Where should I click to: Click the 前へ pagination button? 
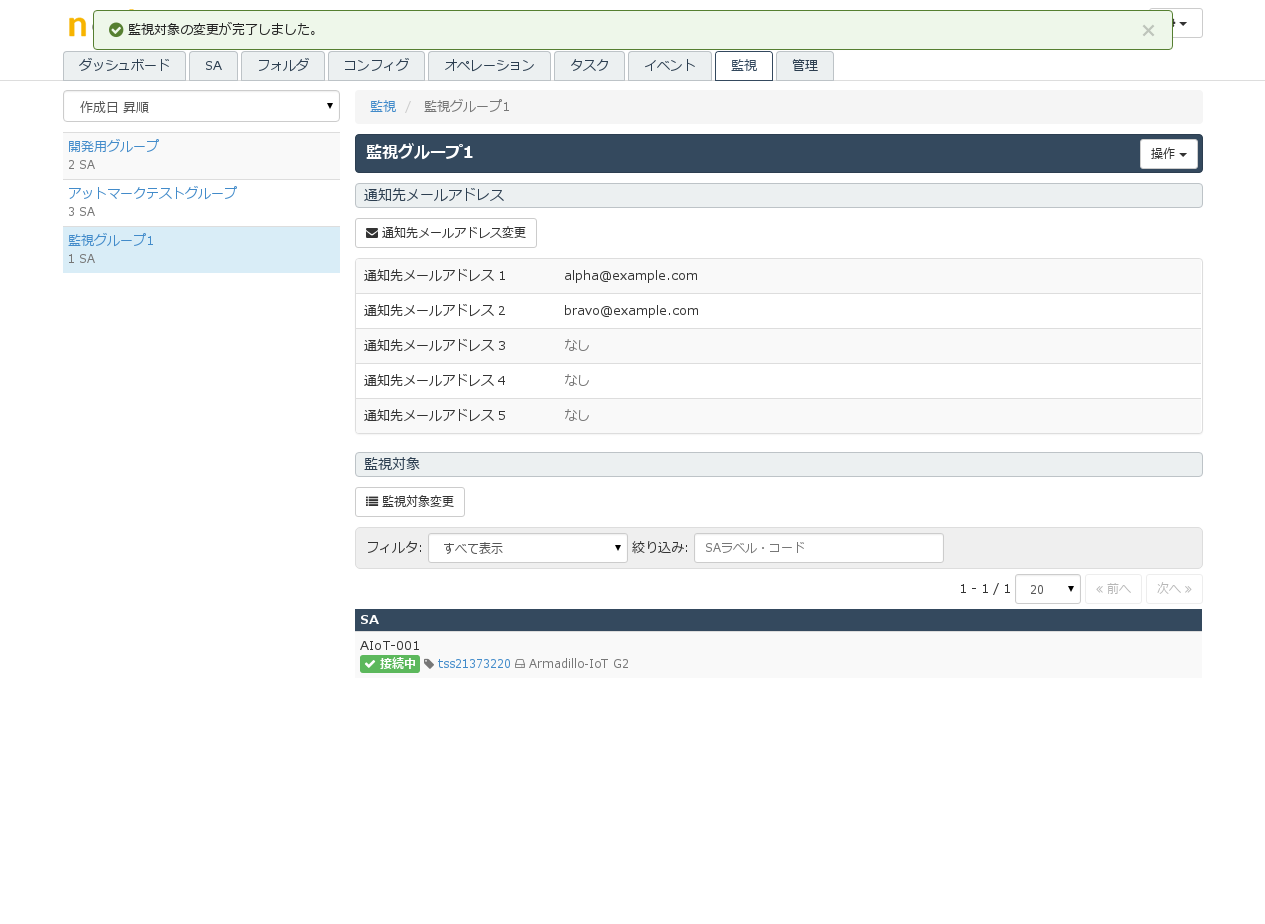pos(1113,589)
